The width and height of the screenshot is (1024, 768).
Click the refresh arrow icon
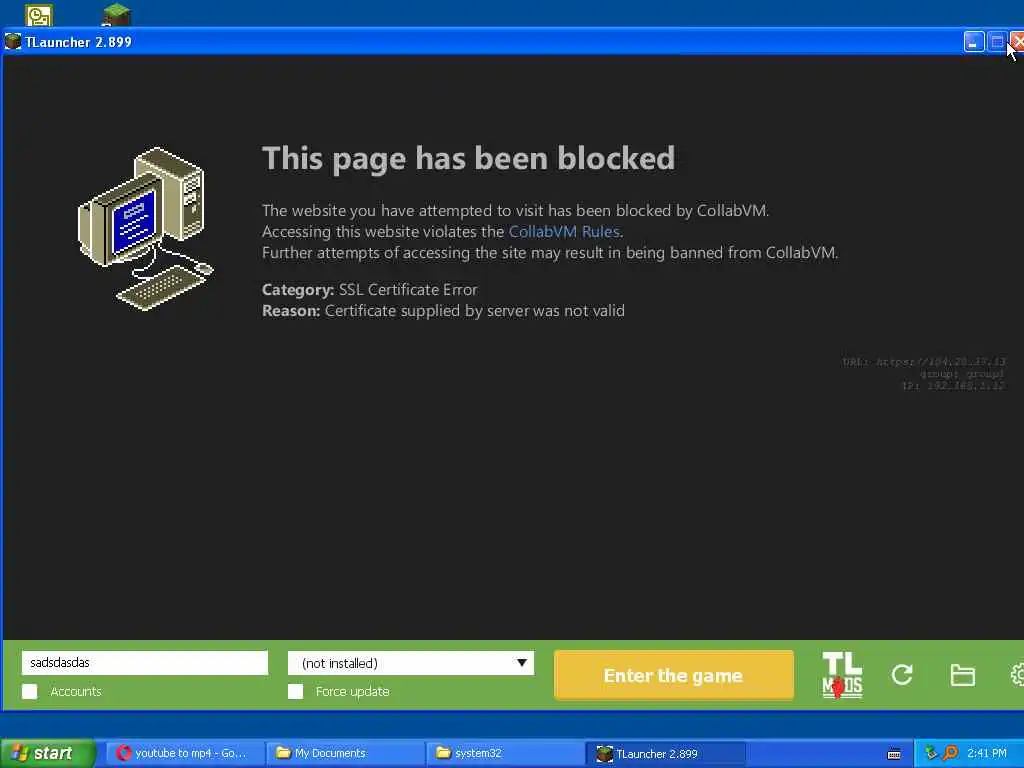tap(902, 675)
